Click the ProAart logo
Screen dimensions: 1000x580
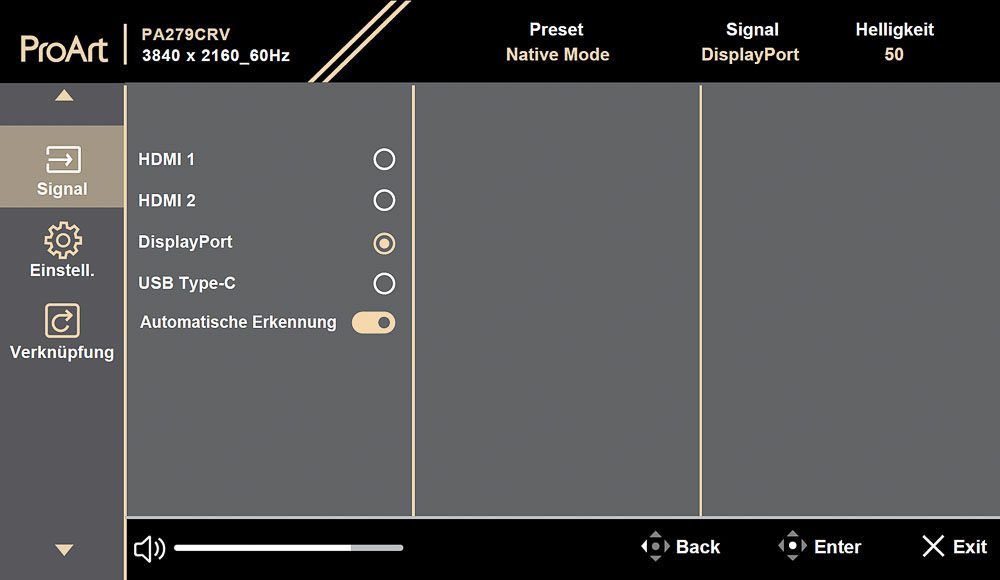[64, 48]
